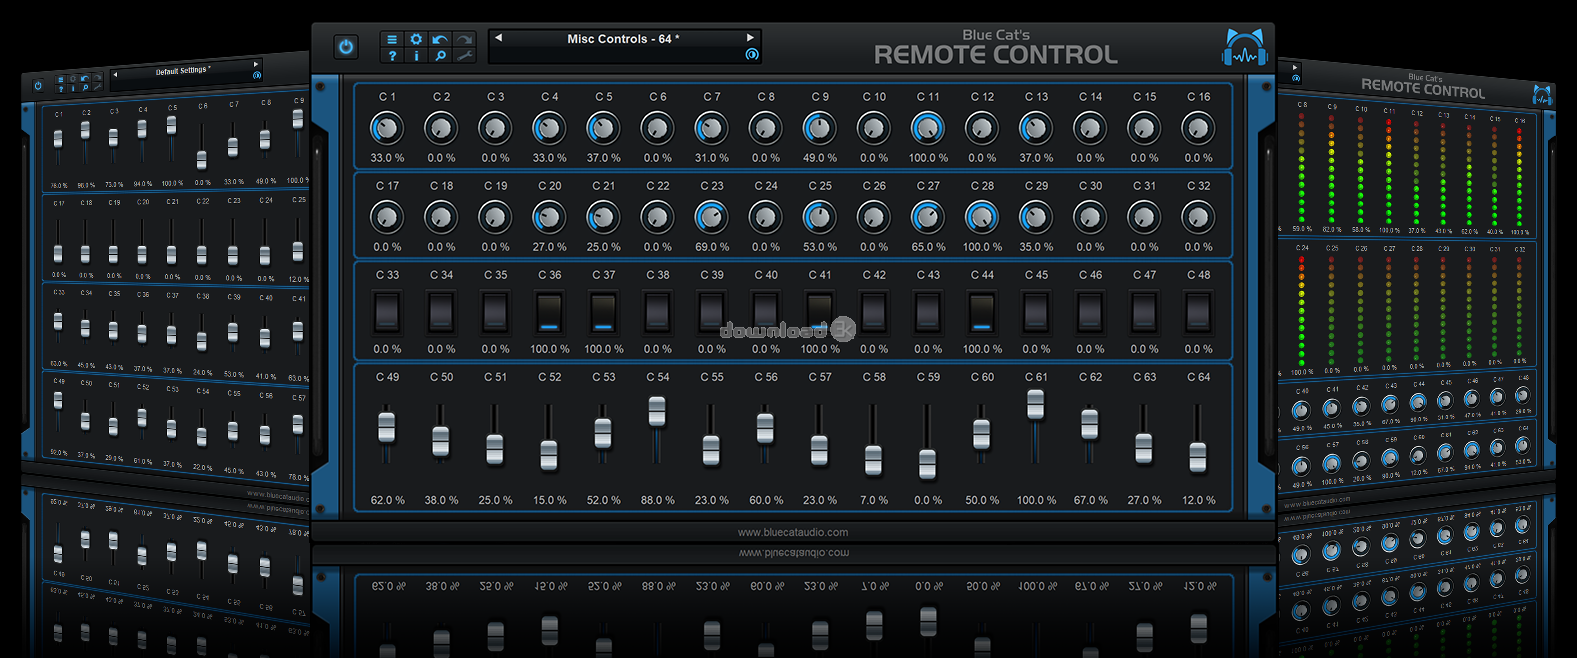The width and height of the screenshot is (1577, 658).
Task: Click the C 7 knob
Action: [711, 128]
